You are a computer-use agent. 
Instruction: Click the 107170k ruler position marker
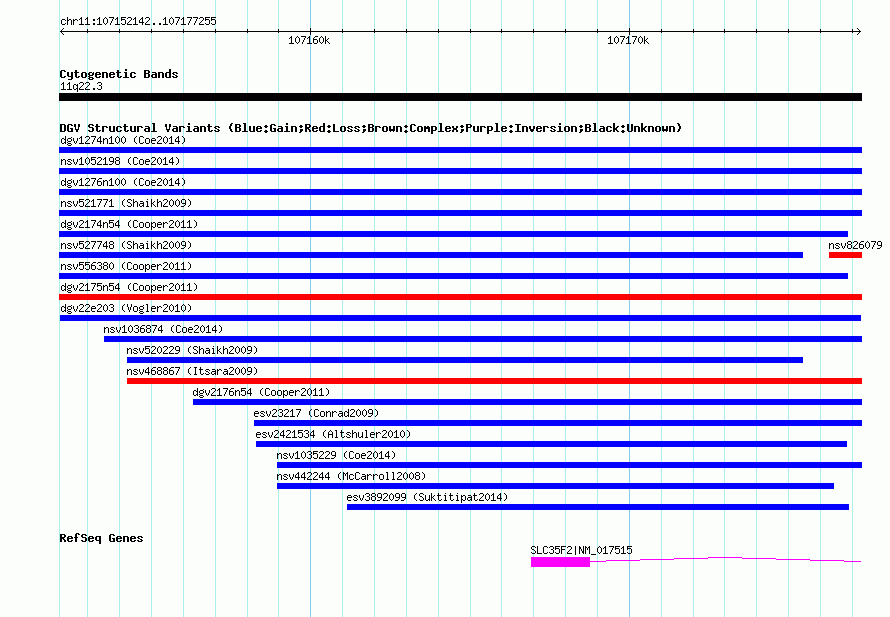coord(628,41)
